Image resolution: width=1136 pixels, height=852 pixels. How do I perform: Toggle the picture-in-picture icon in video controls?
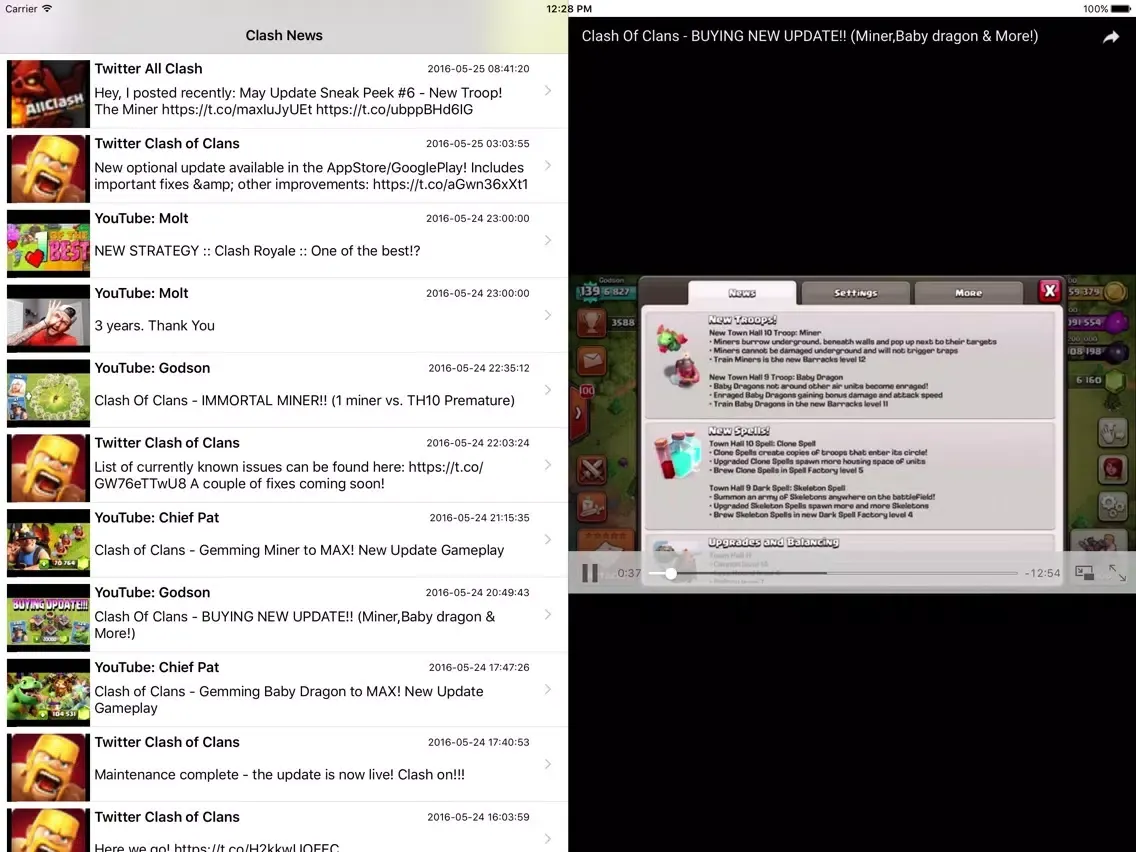[x=1084, y=572]
